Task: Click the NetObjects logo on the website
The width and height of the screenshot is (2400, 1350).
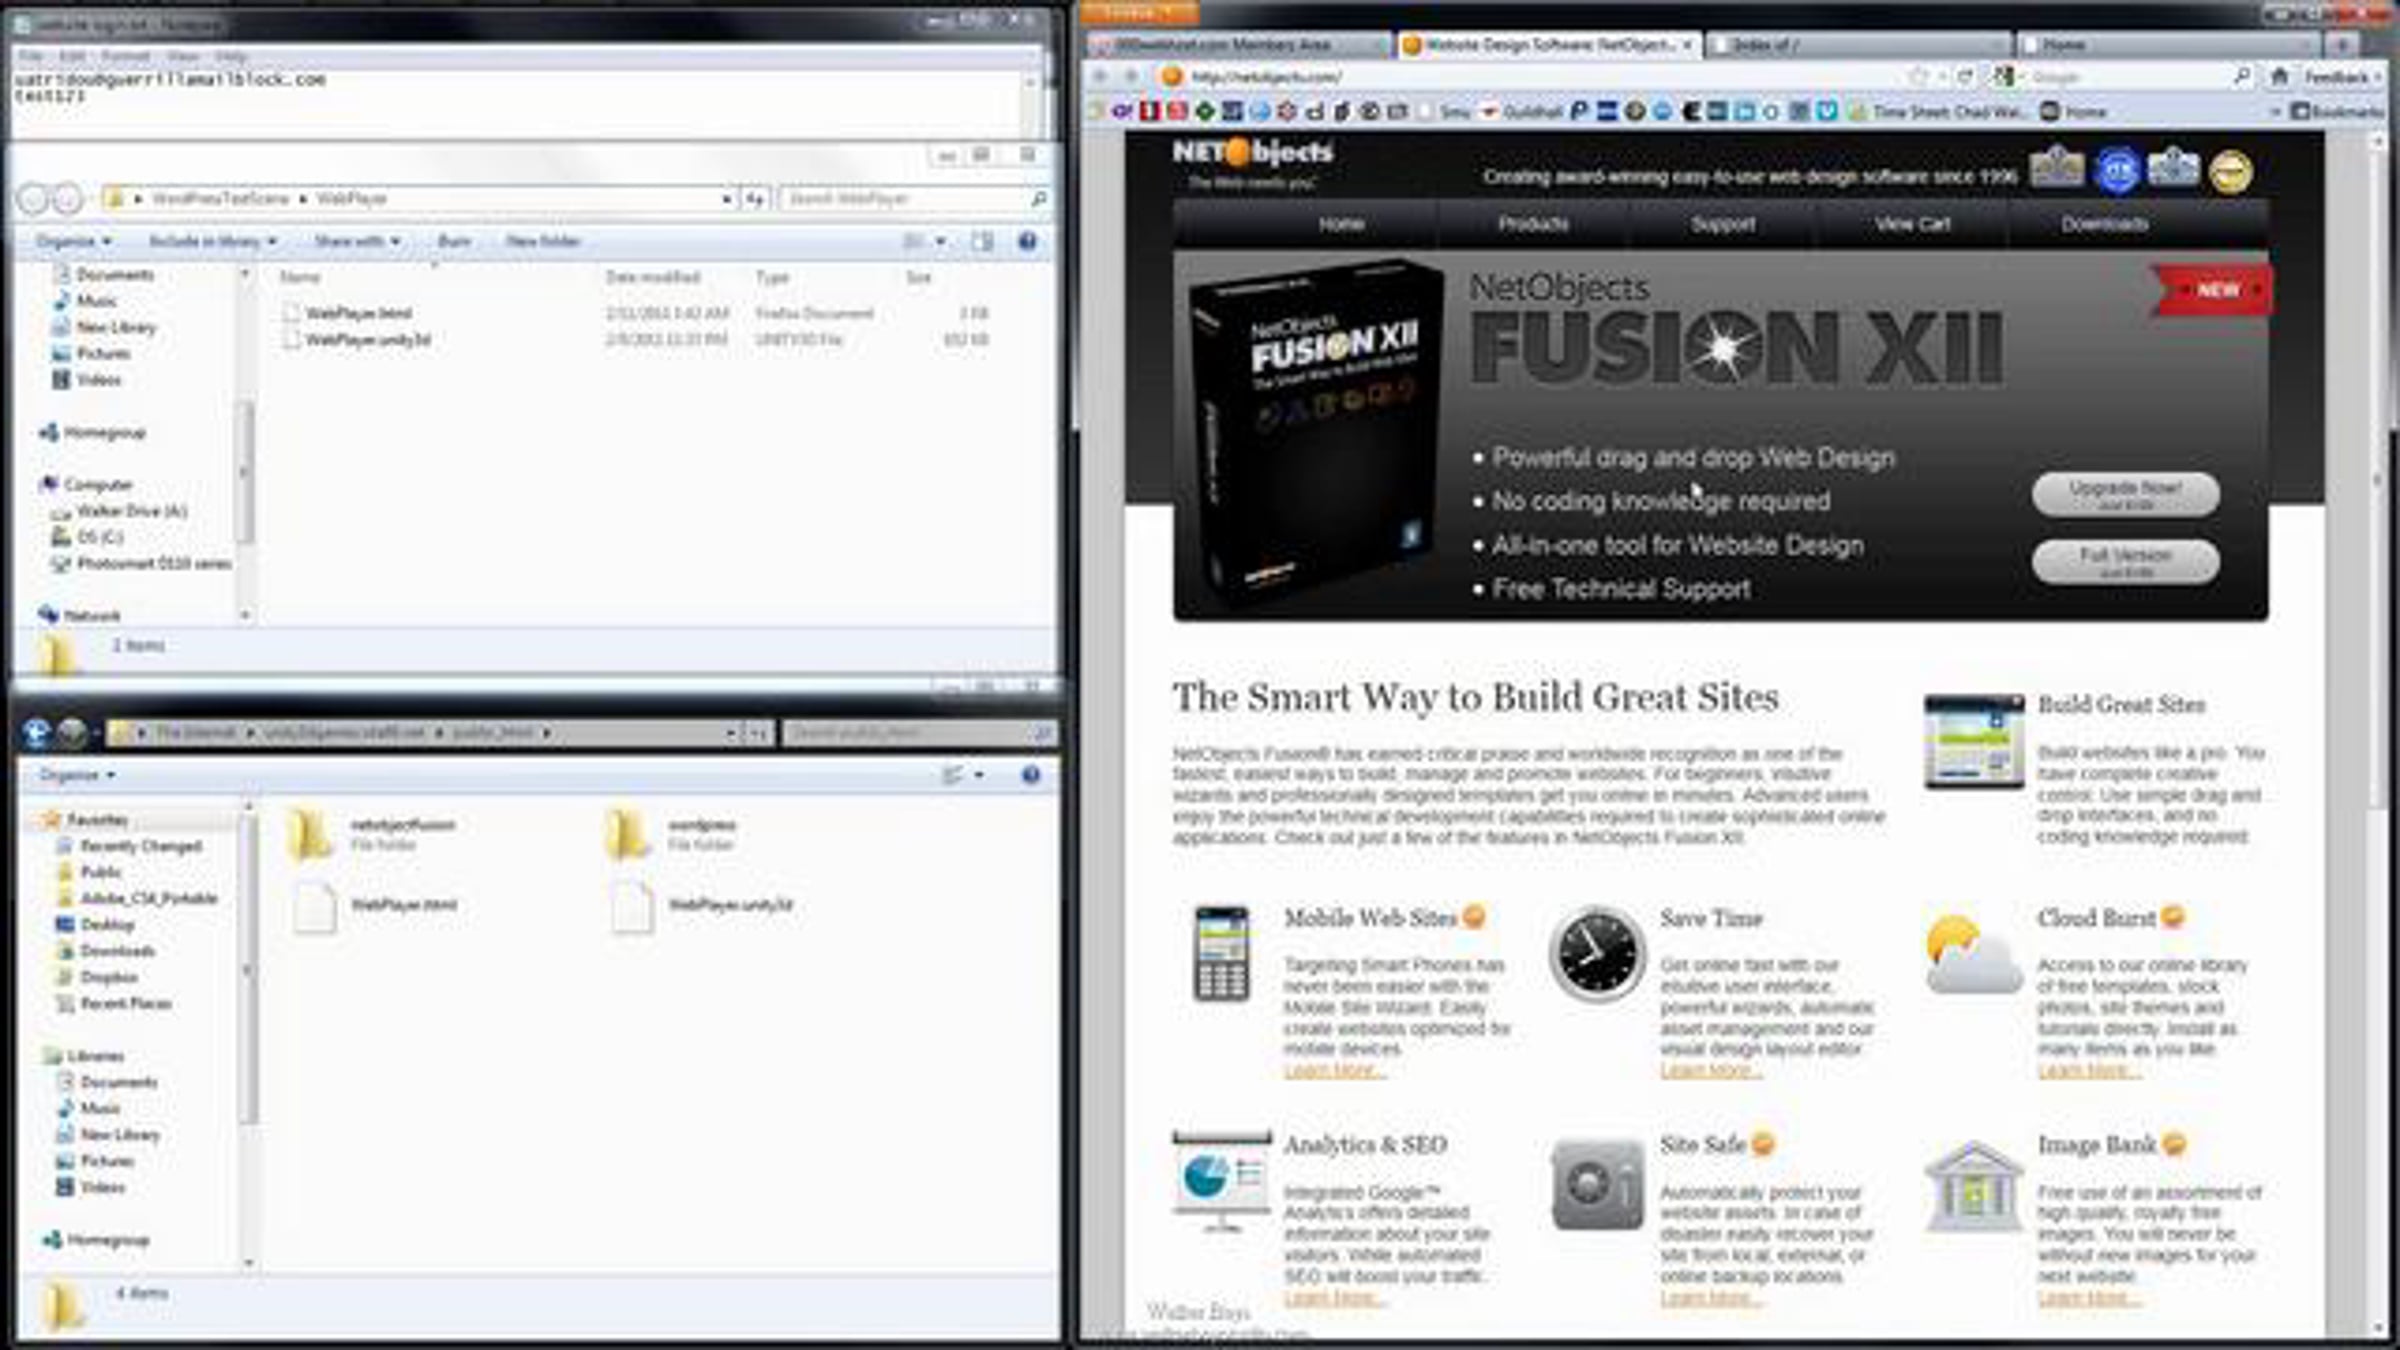Action: click(1252, 162)
